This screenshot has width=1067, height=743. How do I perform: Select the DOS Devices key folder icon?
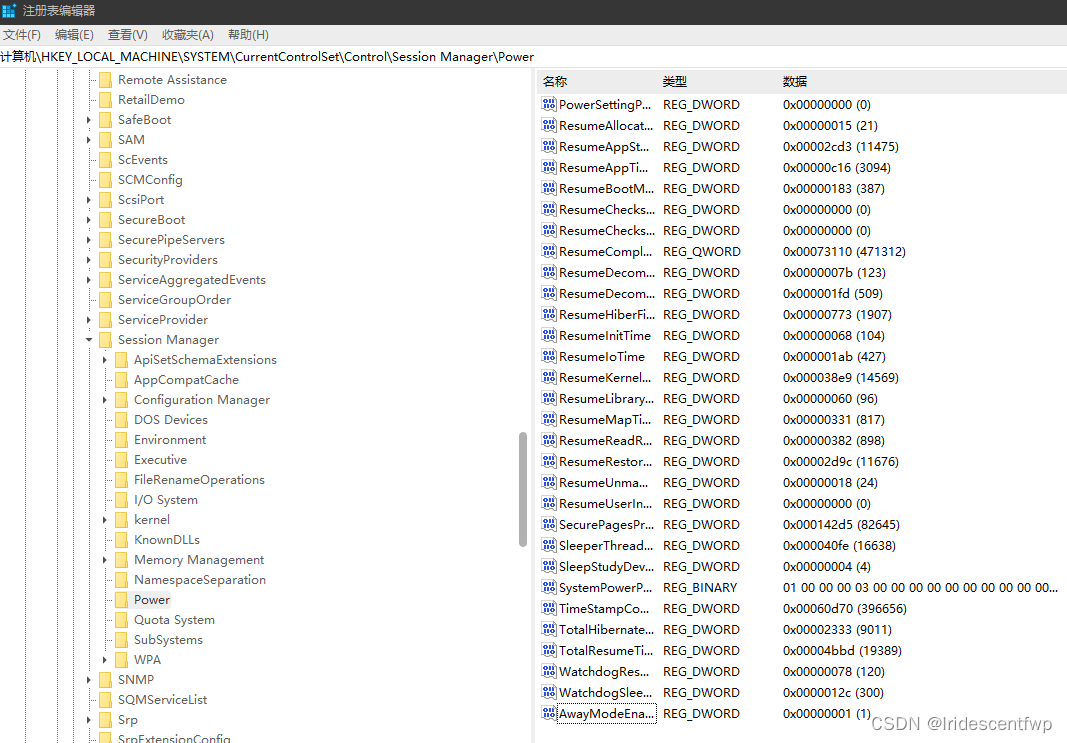(122, 420)
